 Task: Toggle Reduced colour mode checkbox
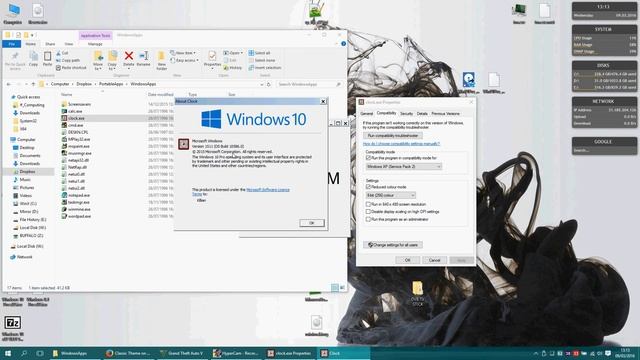point(368,187)
